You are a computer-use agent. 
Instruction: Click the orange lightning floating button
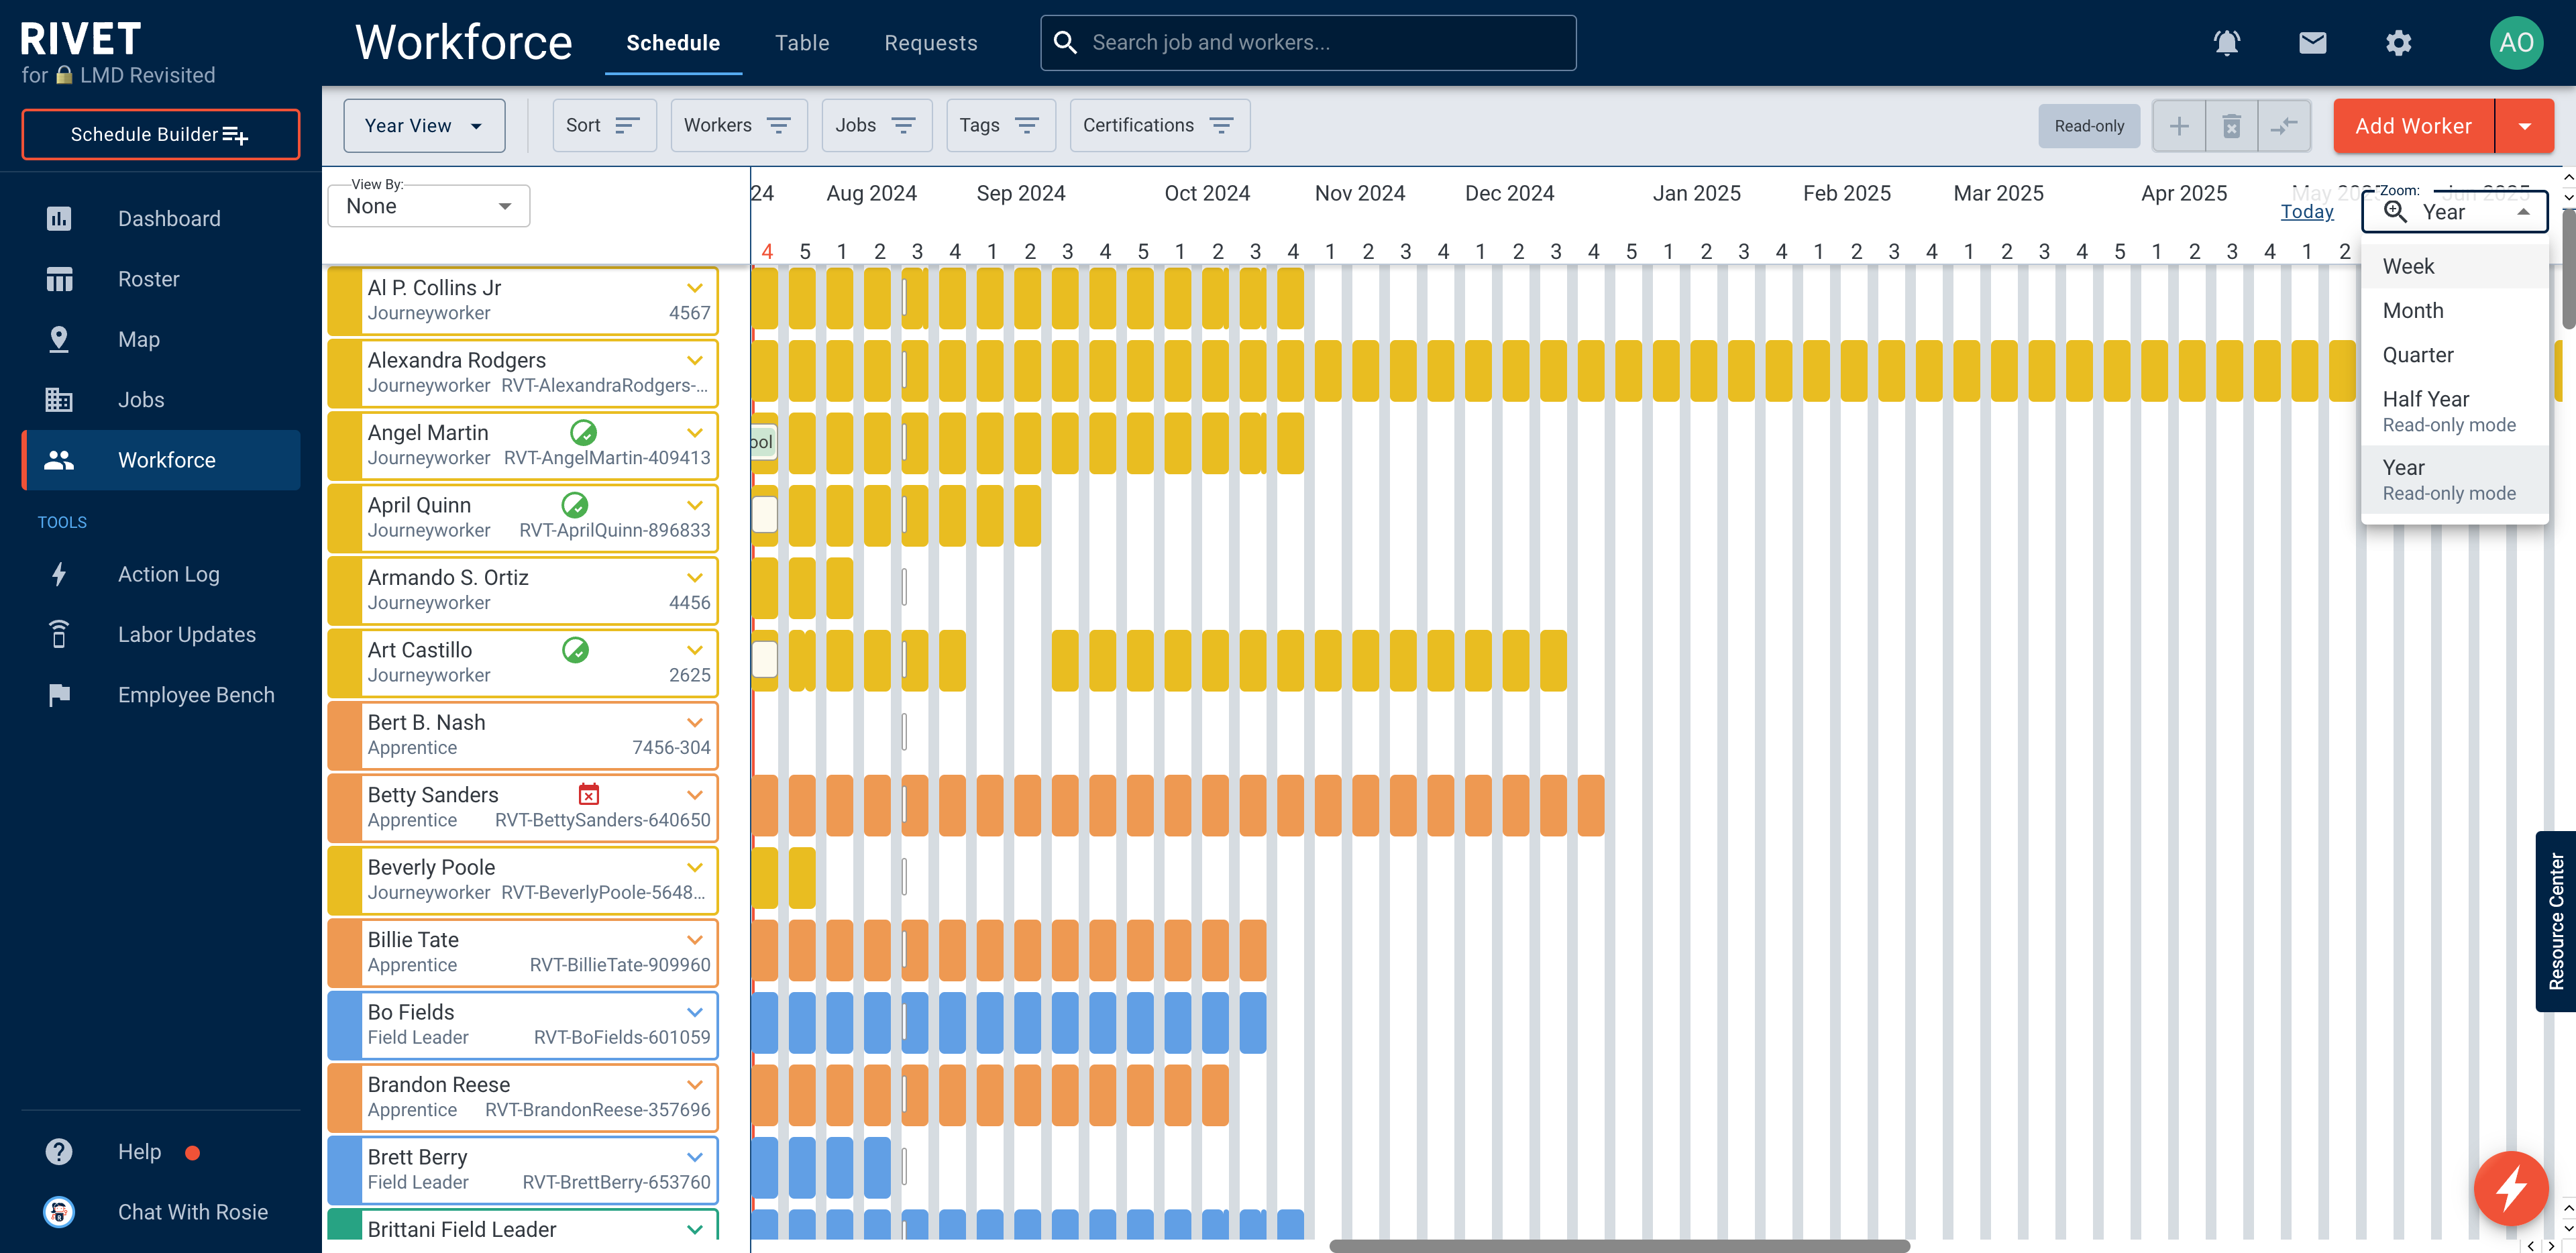pyautogui.click(x=2511, y=1189)
